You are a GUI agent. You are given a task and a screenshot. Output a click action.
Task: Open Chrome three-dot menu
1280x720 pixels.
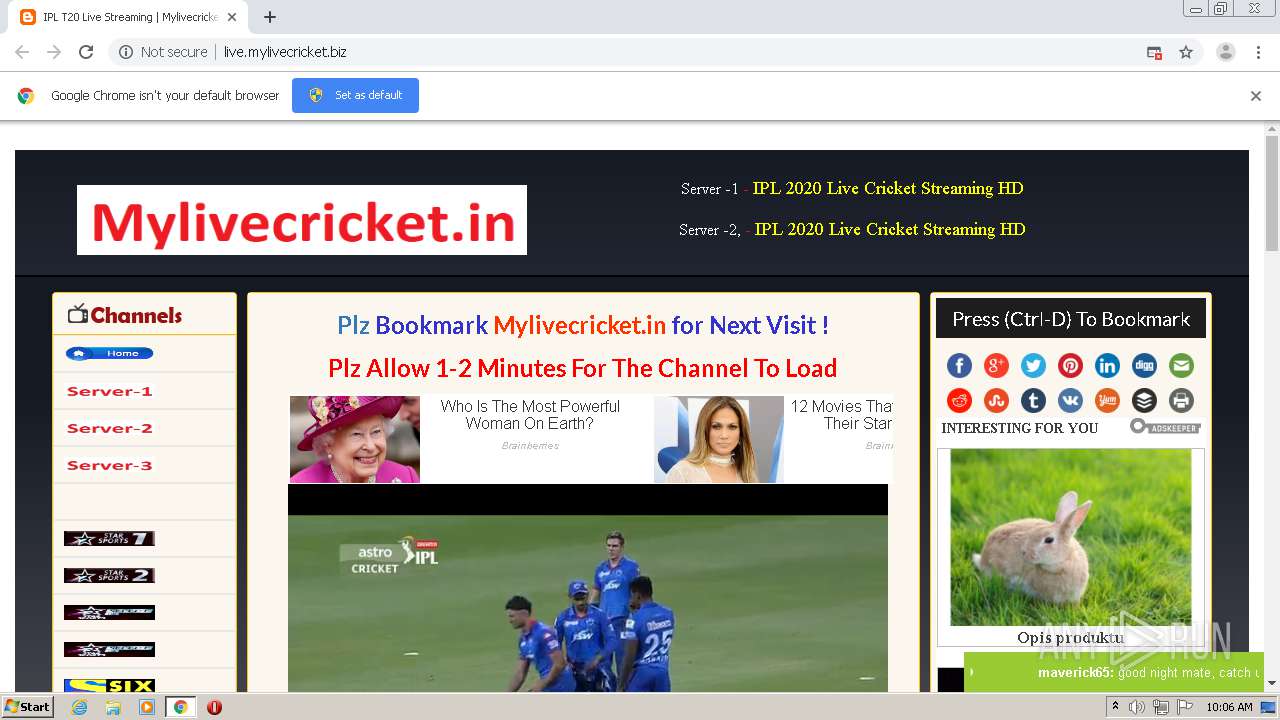pos(1258,52)
